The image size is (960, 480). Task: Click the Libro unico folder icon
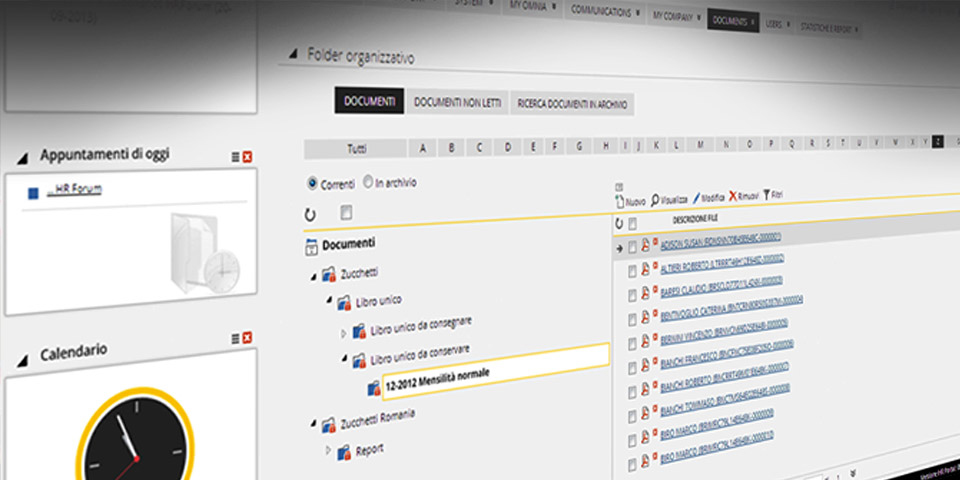(345, 302)
